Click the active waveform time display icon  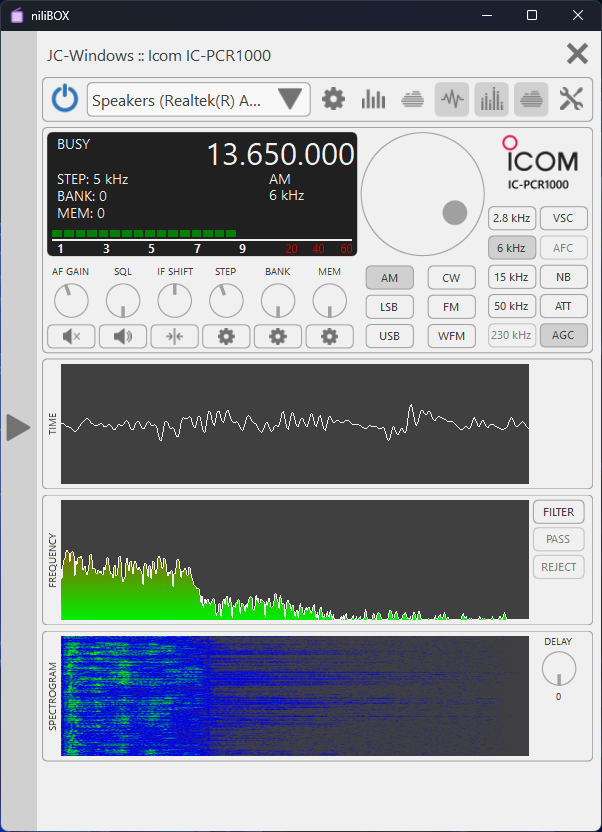coord(452,99)
